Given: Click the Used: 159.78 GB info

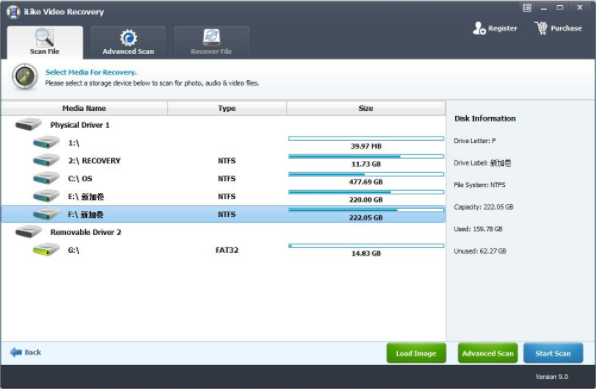Looking at the screenshot, I should (x=478, y=229).
